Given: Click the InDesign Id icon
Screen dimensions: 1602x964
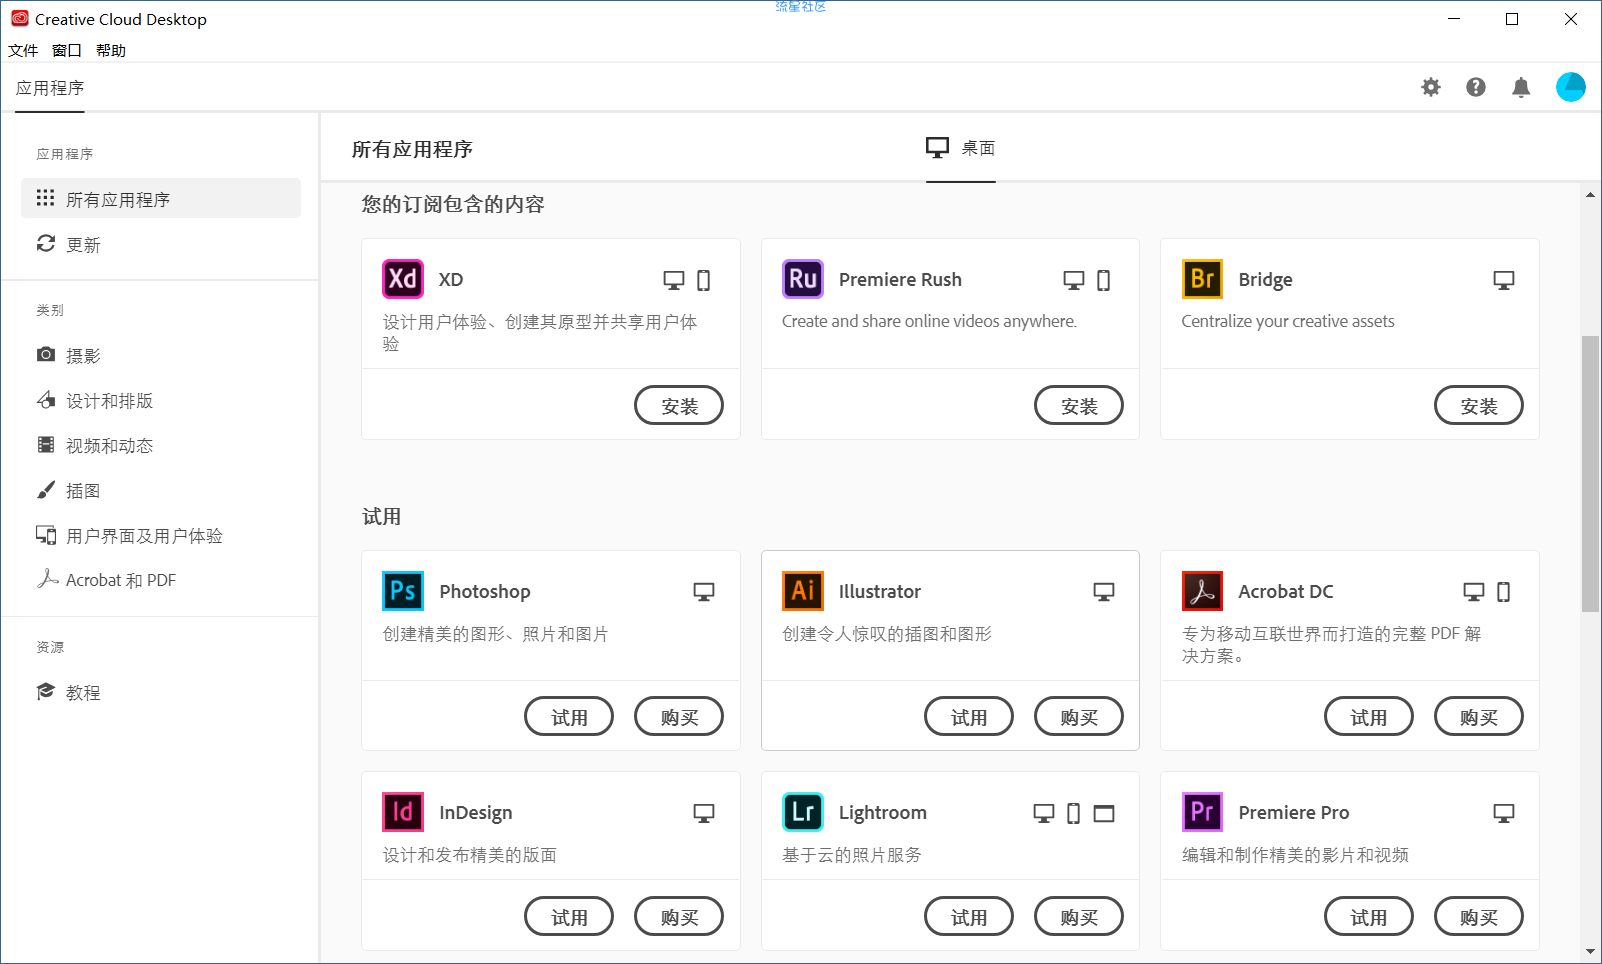Looking at the screenshot, I should 403,812.
